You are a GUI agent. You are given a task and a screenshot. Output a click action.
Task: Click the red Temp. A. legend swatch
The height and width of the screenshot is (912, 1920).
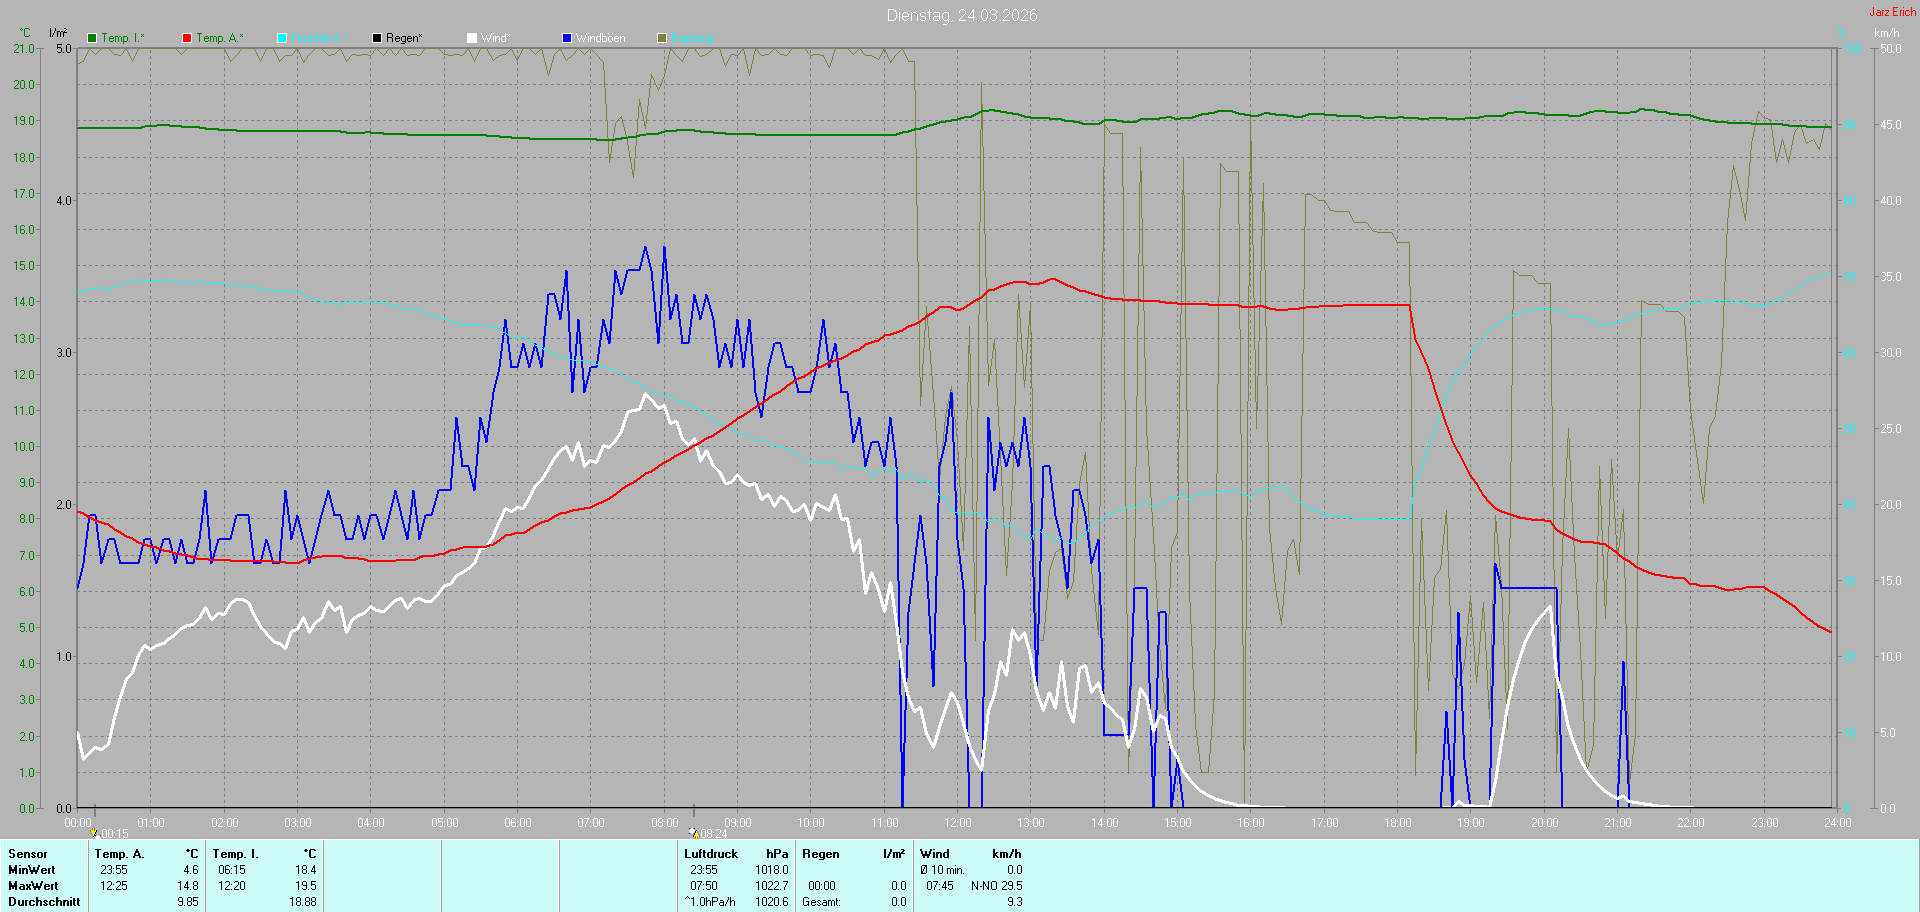point(187,38)
